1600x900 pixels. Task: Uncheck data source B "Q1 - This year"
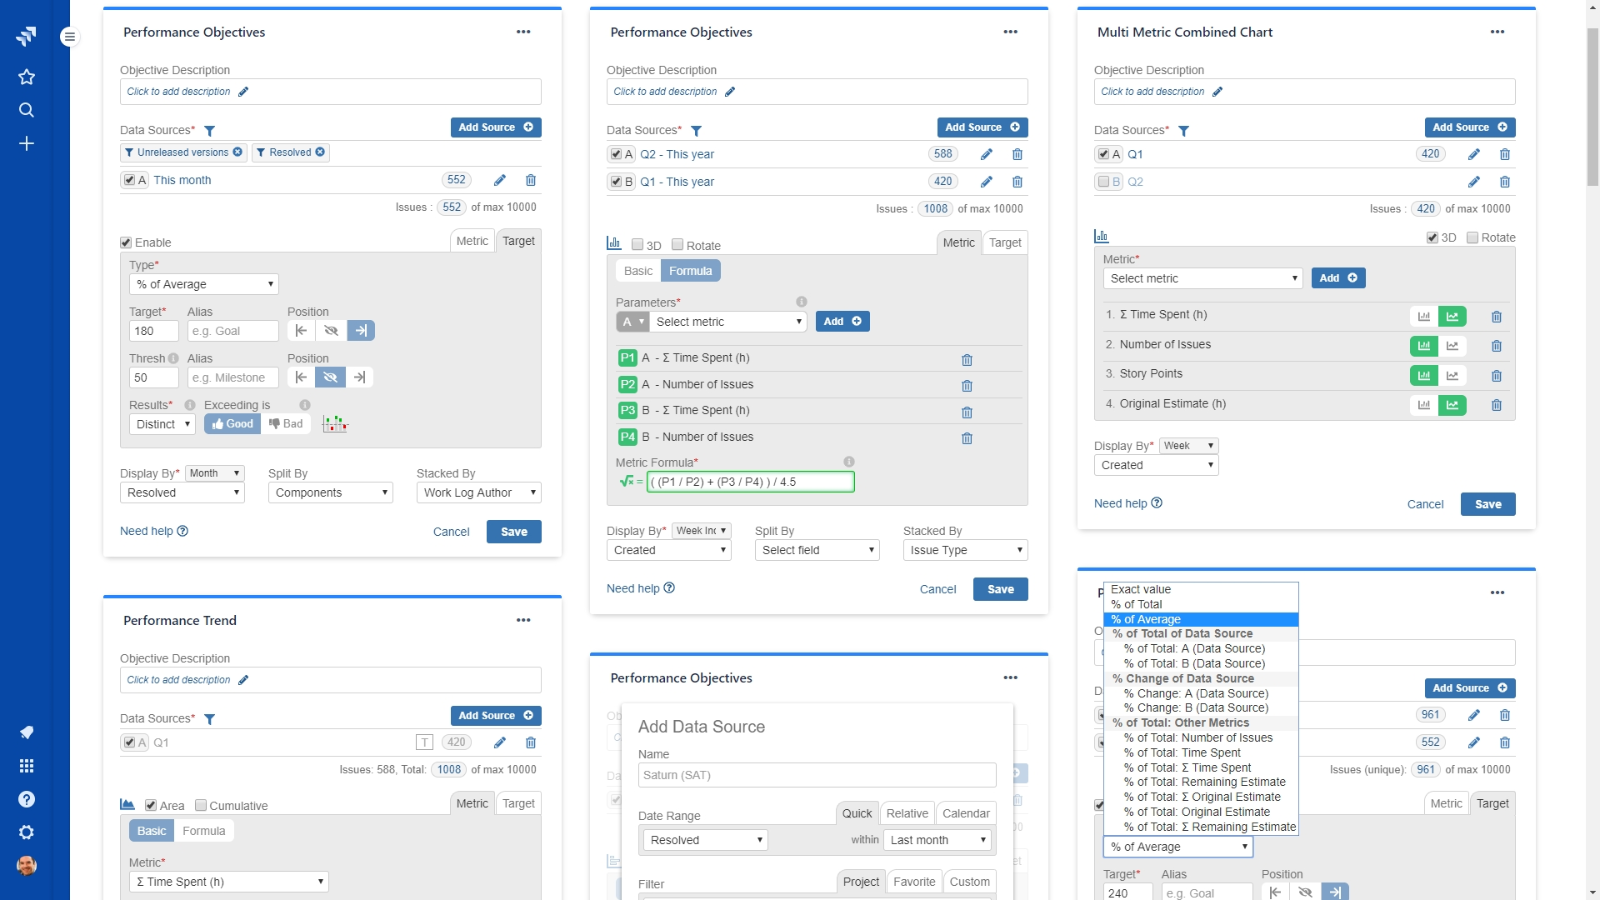(616, 181)
